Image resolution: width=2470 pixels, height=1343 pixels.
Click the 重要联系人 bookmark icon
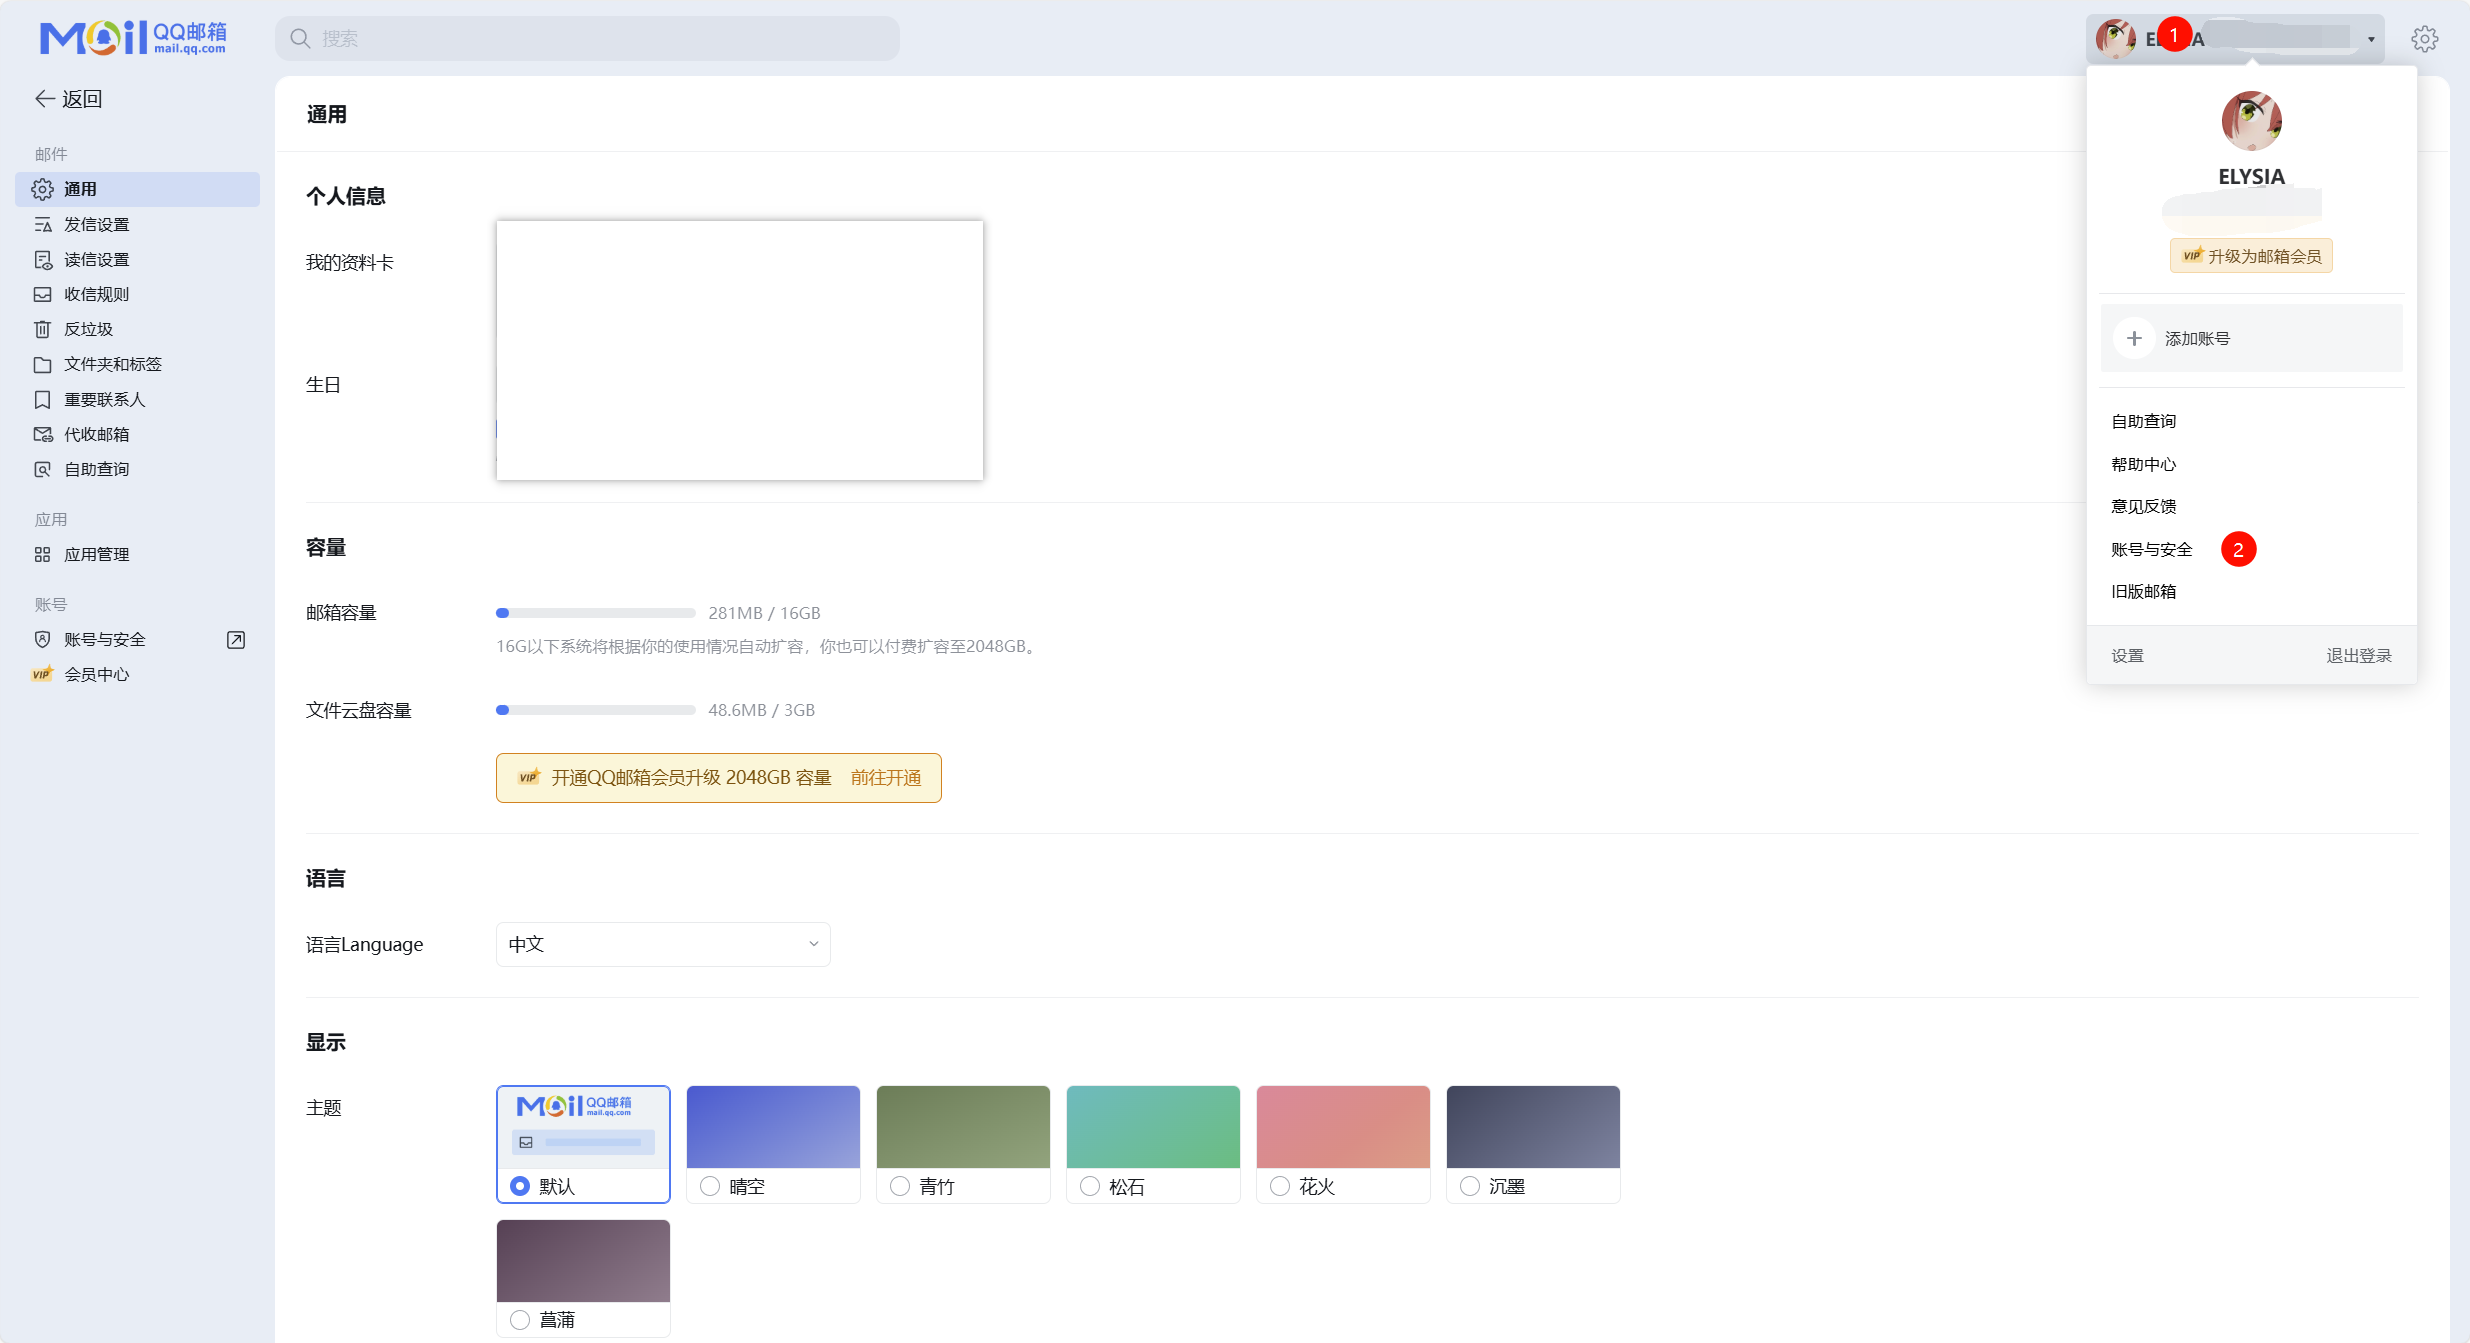(x=42, y=399)
